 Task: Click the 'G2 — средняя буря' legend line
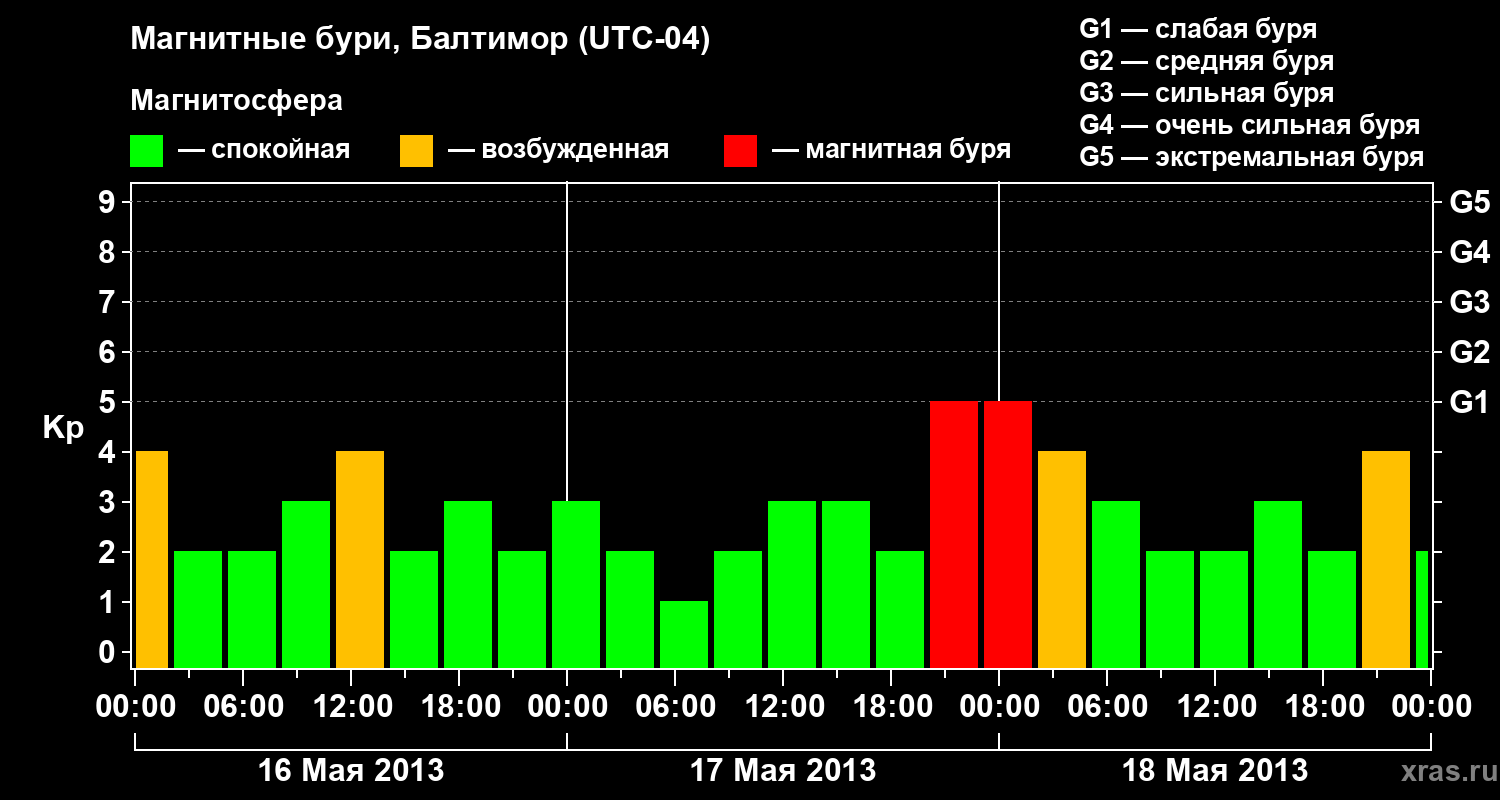click(1207, 61)
